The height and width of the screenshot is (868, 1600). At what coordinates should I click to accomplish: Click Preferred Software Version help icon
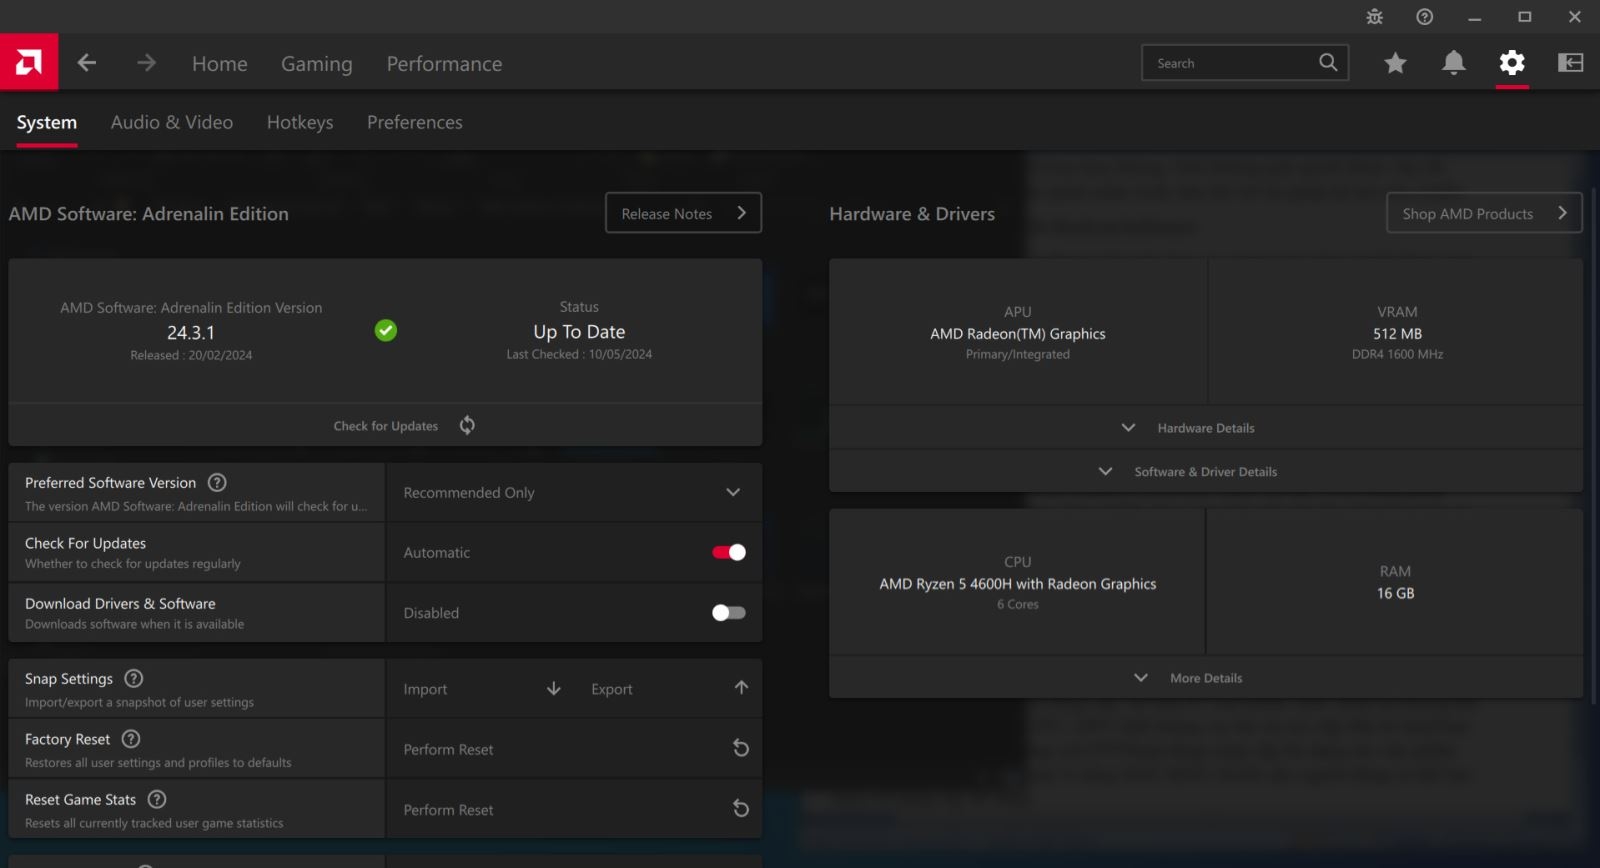[217, 483]
